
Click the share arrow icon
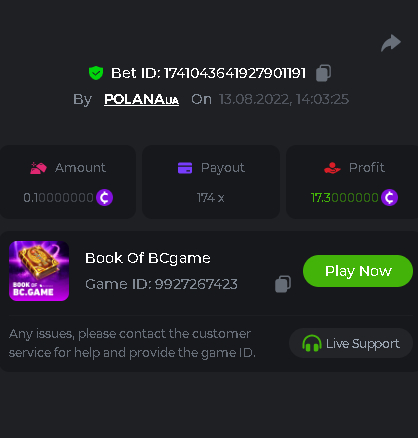(391, 43)
